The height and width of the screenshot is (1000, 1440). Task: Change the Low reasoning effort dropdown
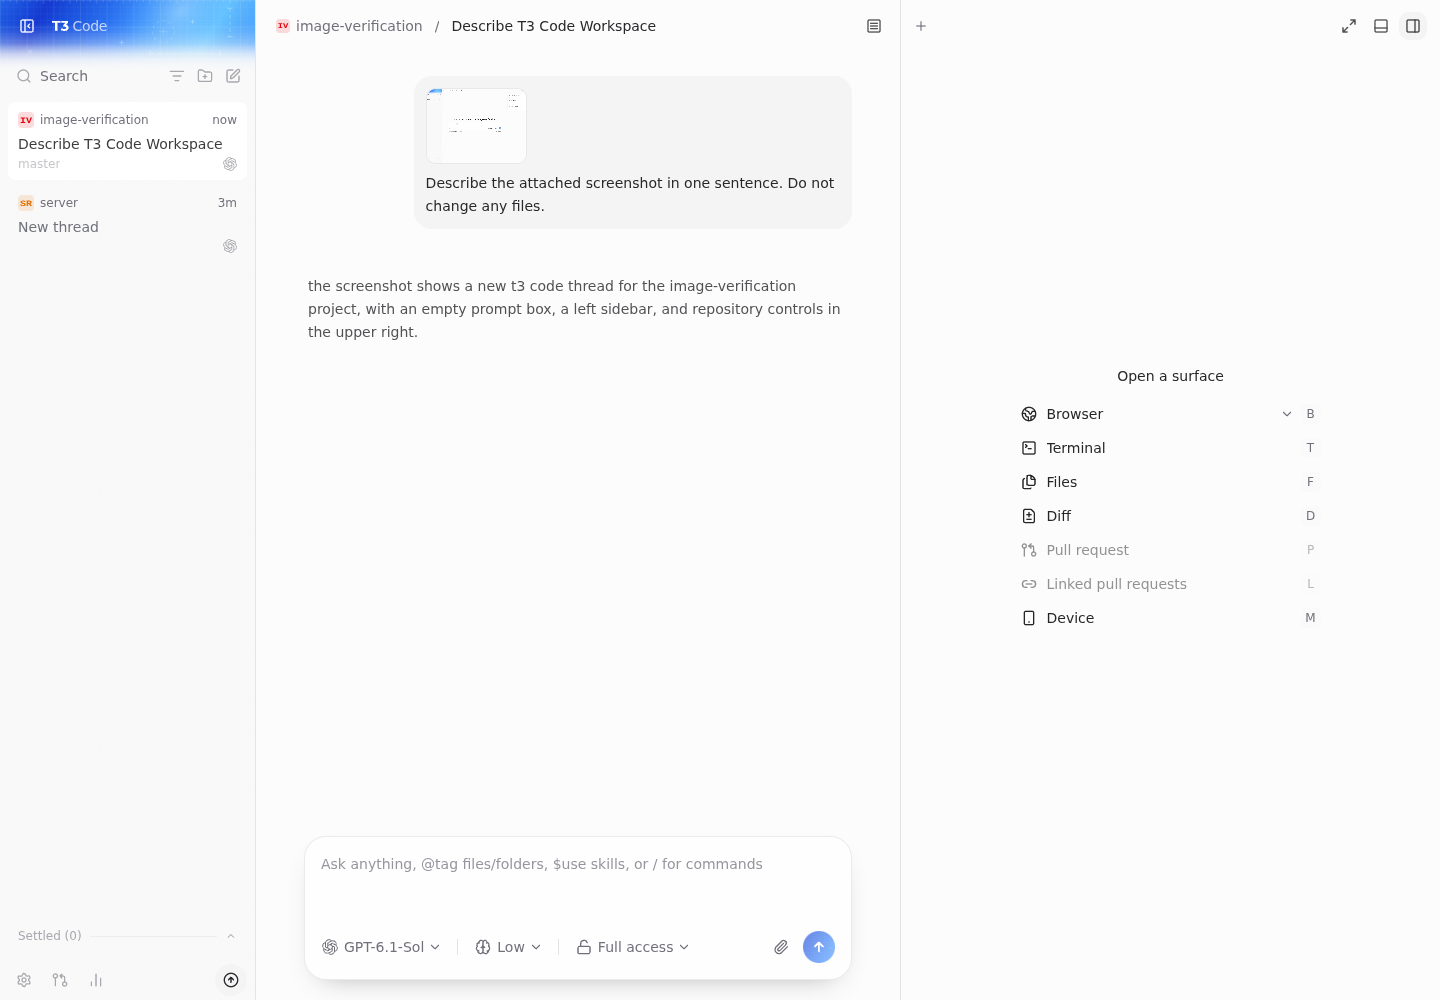tap(508, 947)
